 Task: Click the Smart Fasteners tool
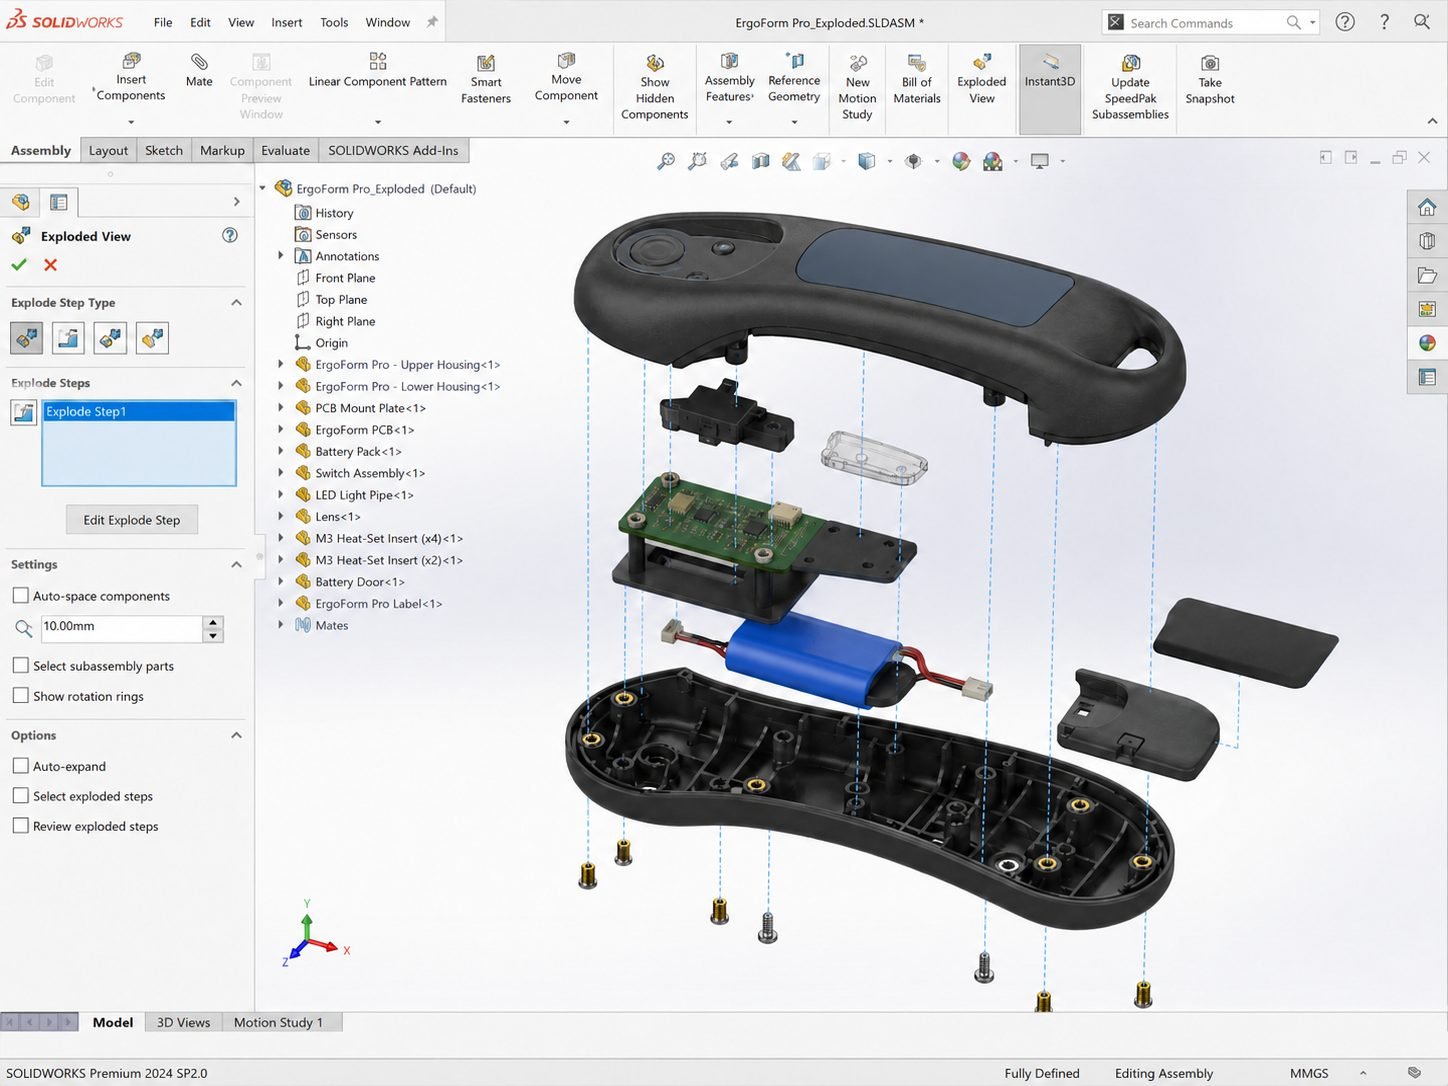pos(486,79)
